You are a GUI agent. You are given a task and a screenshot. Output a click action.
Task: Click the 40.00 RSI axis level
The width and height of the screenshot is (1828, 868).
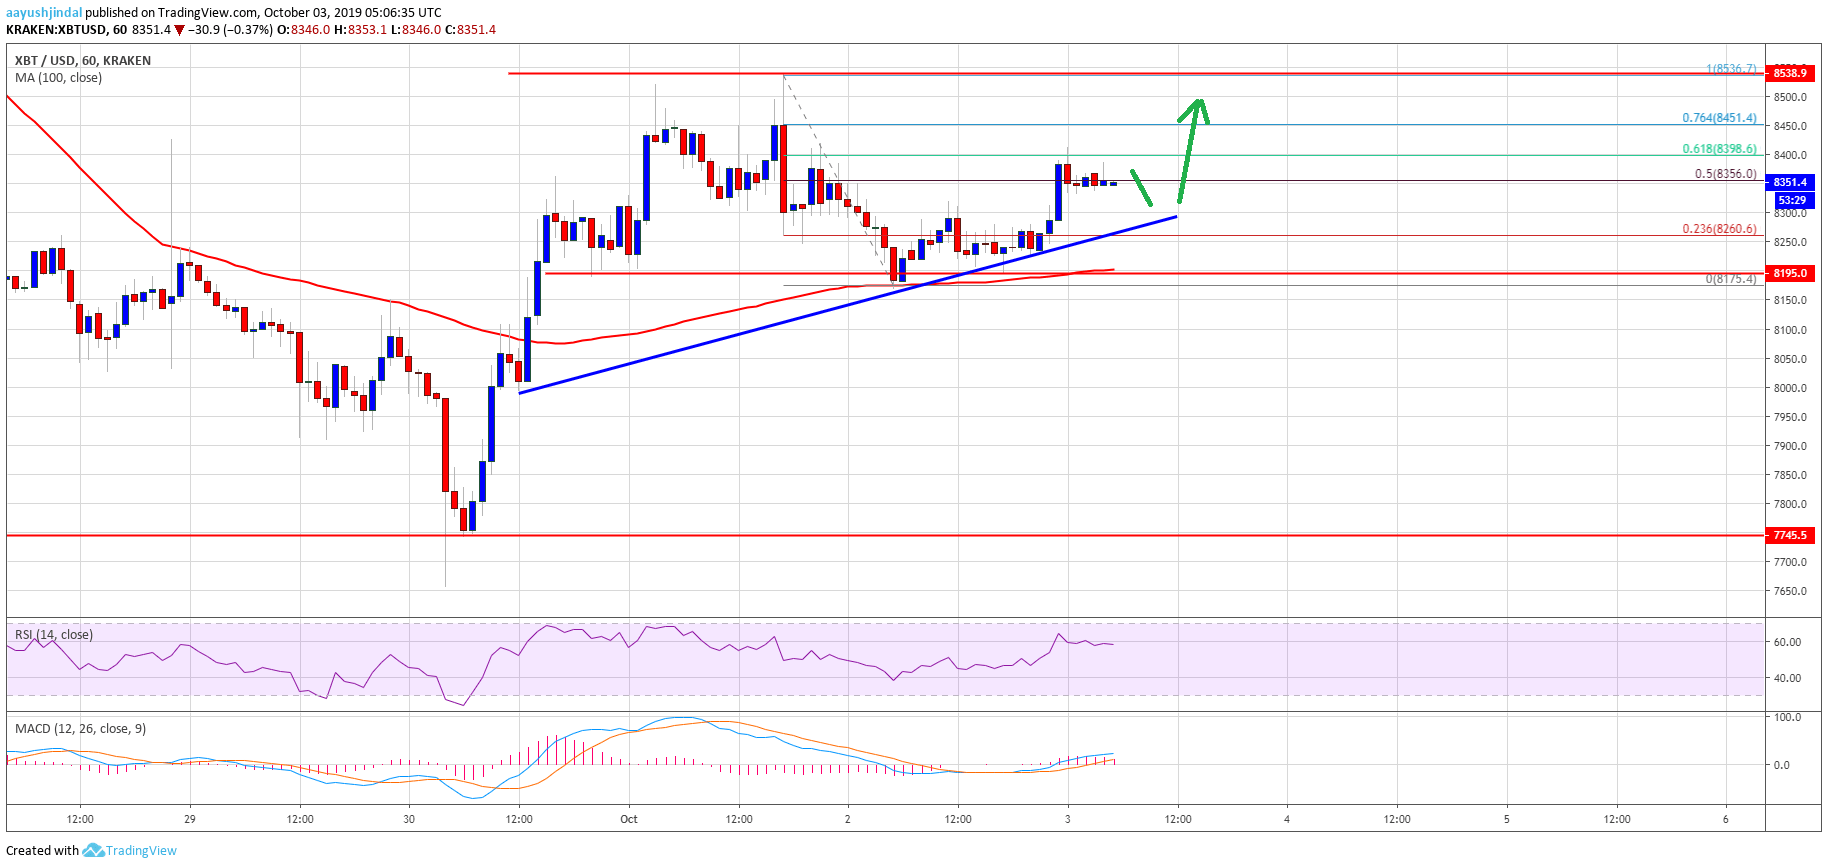[x=1787, y=678]
